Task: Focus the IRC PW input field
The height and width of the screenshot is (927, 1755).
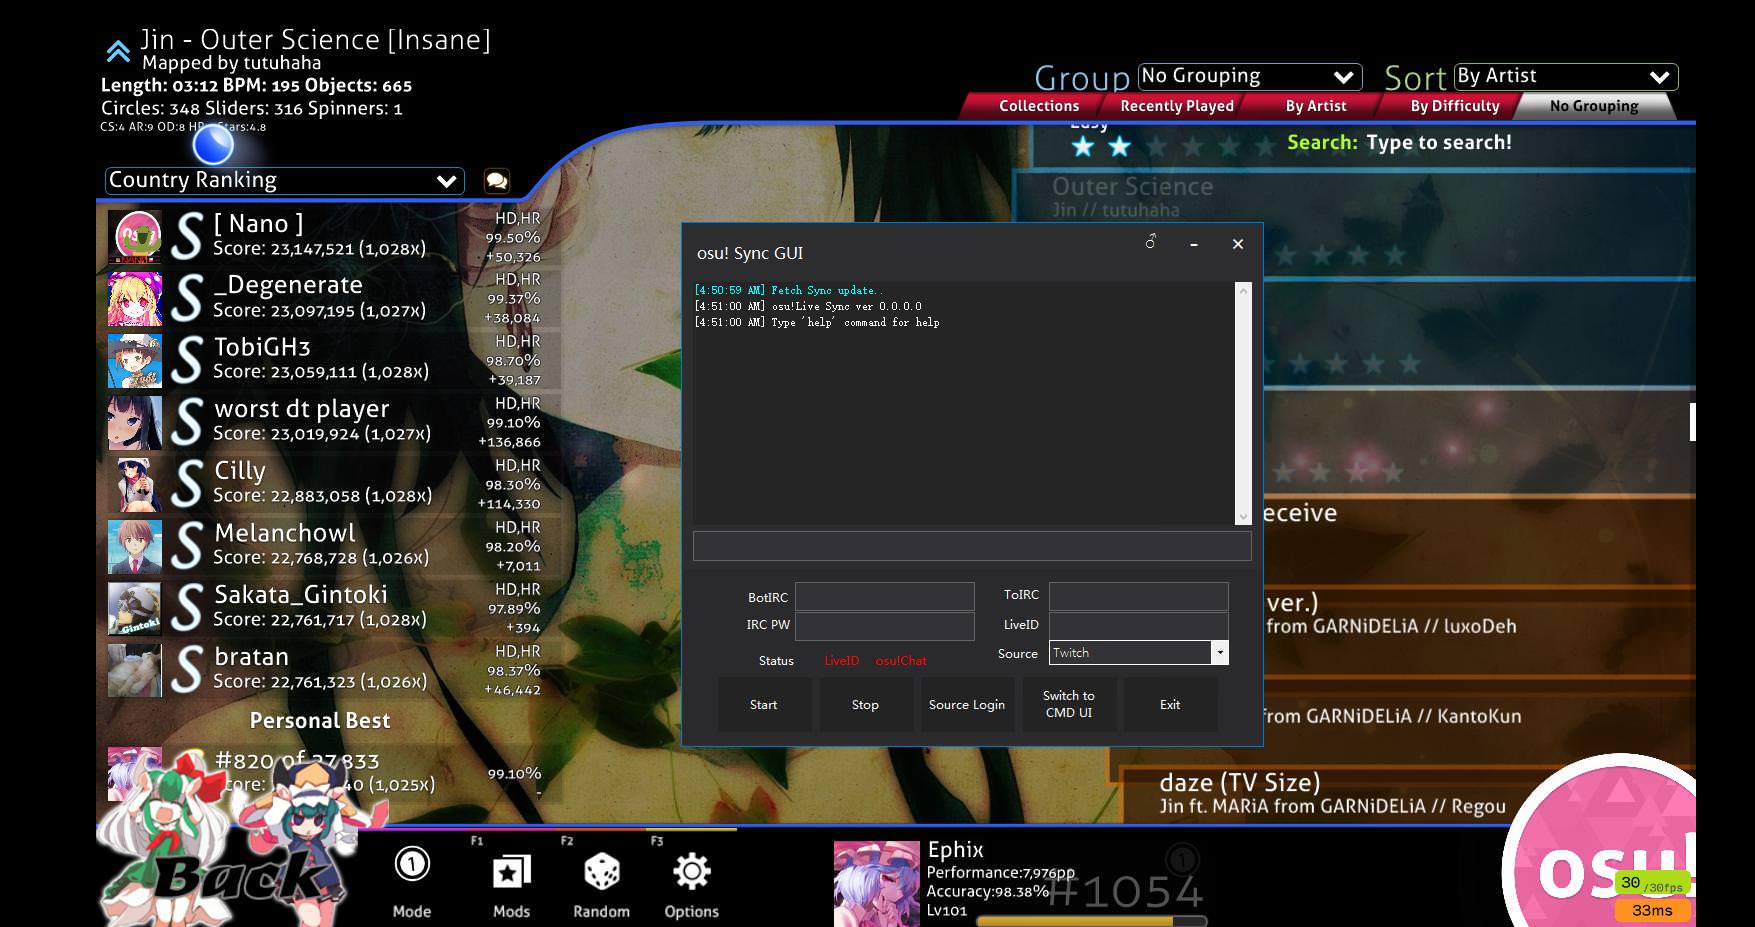Action: pyautogui.click(x=885, y=626)
